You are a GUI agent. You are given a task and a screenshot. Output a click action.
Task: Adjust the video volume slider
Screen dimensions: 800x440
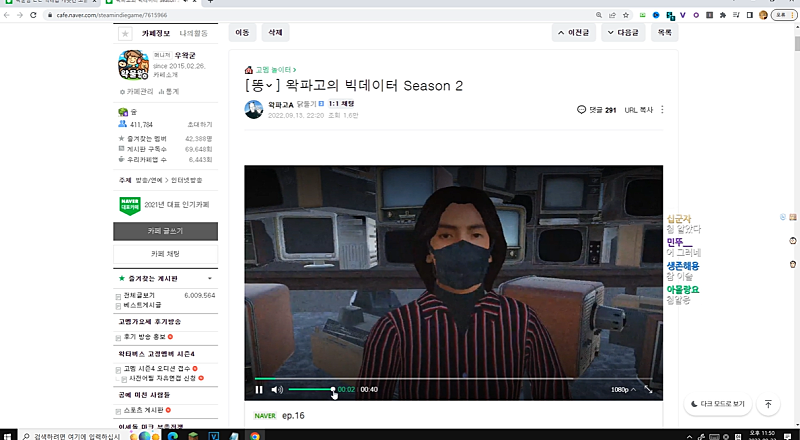click(311, 389)
